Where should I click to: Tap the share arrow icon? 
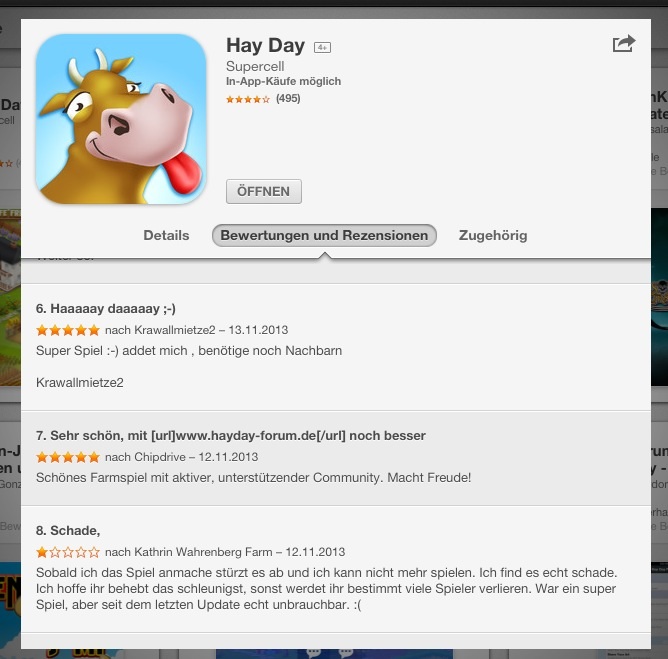[624, 43]
